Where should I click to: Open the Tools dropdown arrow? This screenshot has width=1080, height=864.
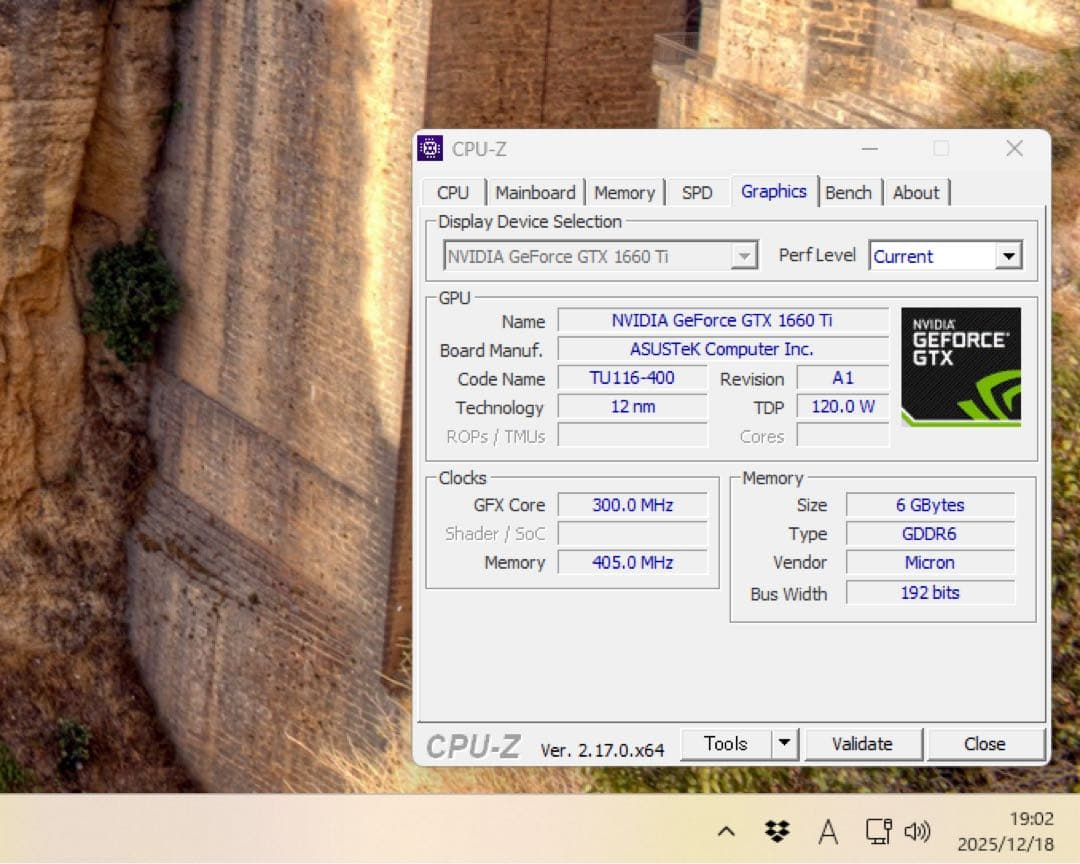click(785, 744)
